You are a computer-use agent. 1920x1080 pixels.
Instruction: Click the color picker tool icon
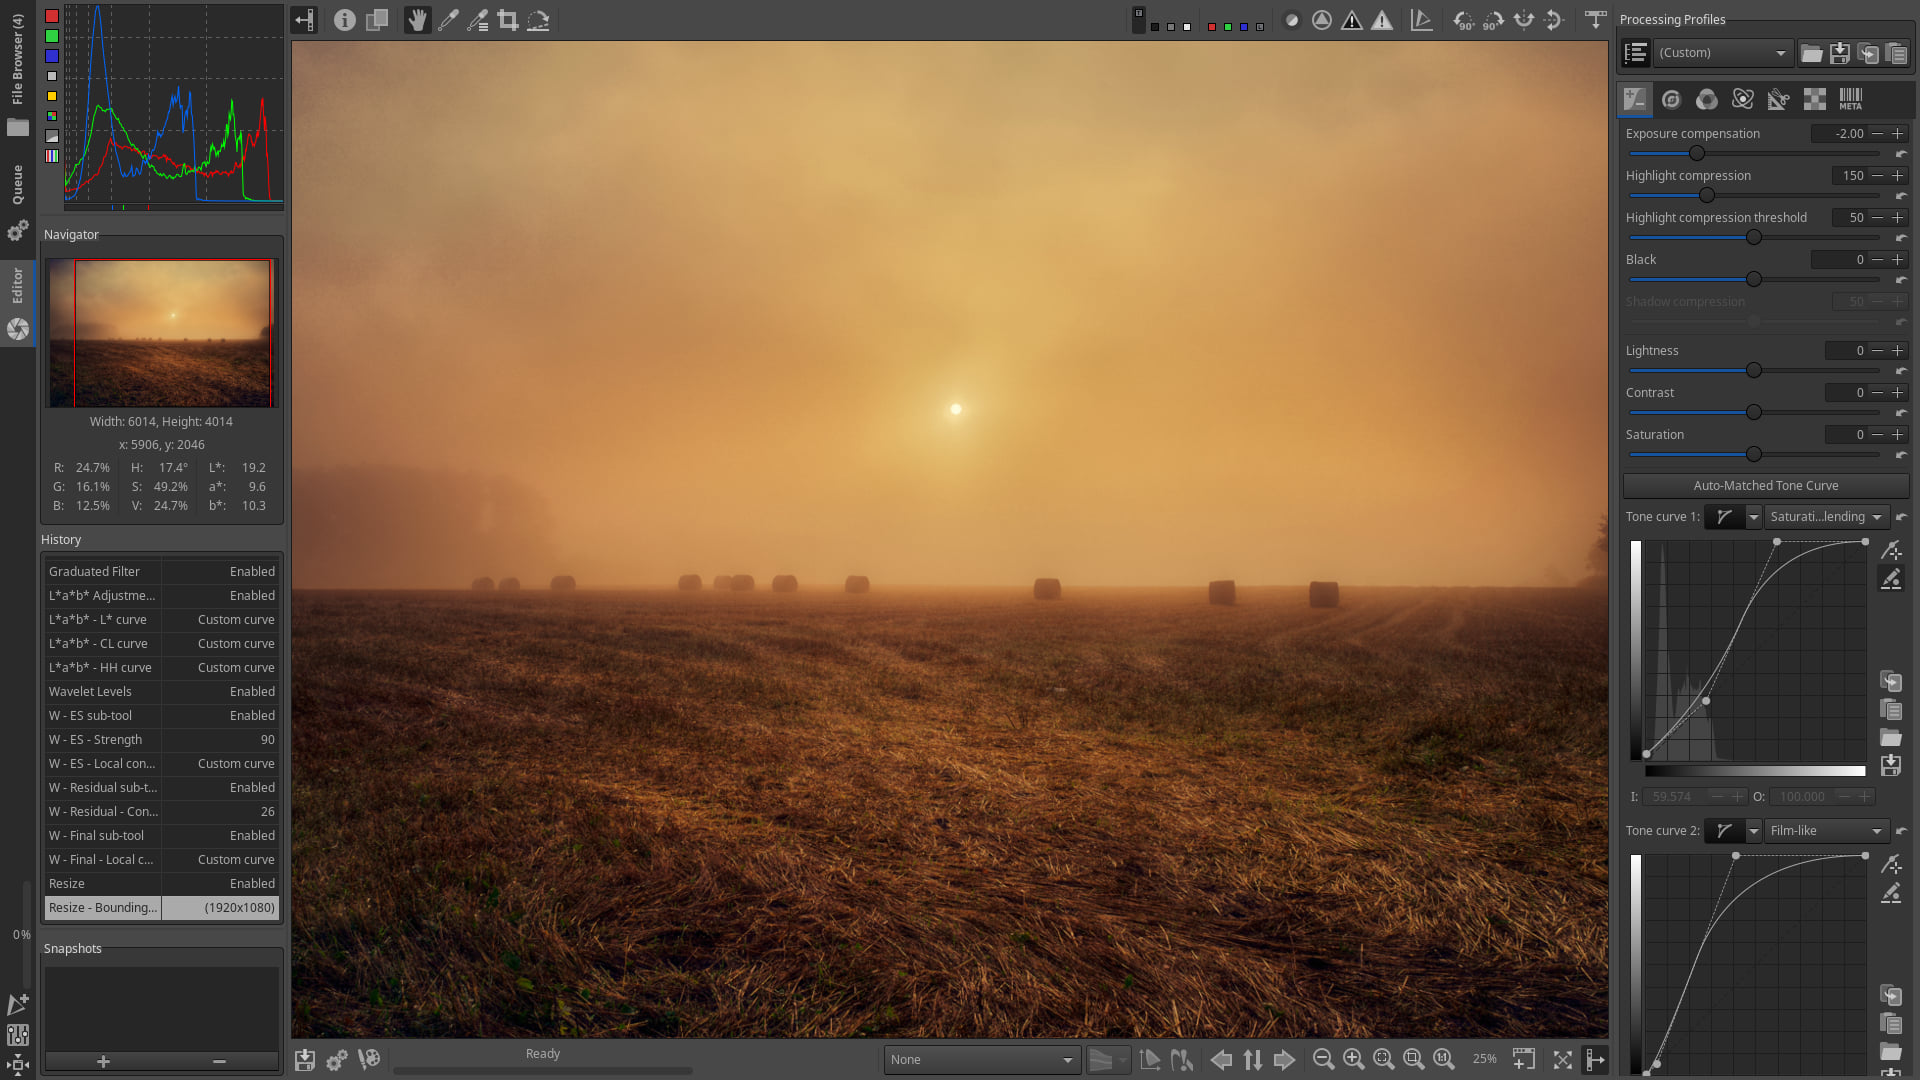[448, 18]
